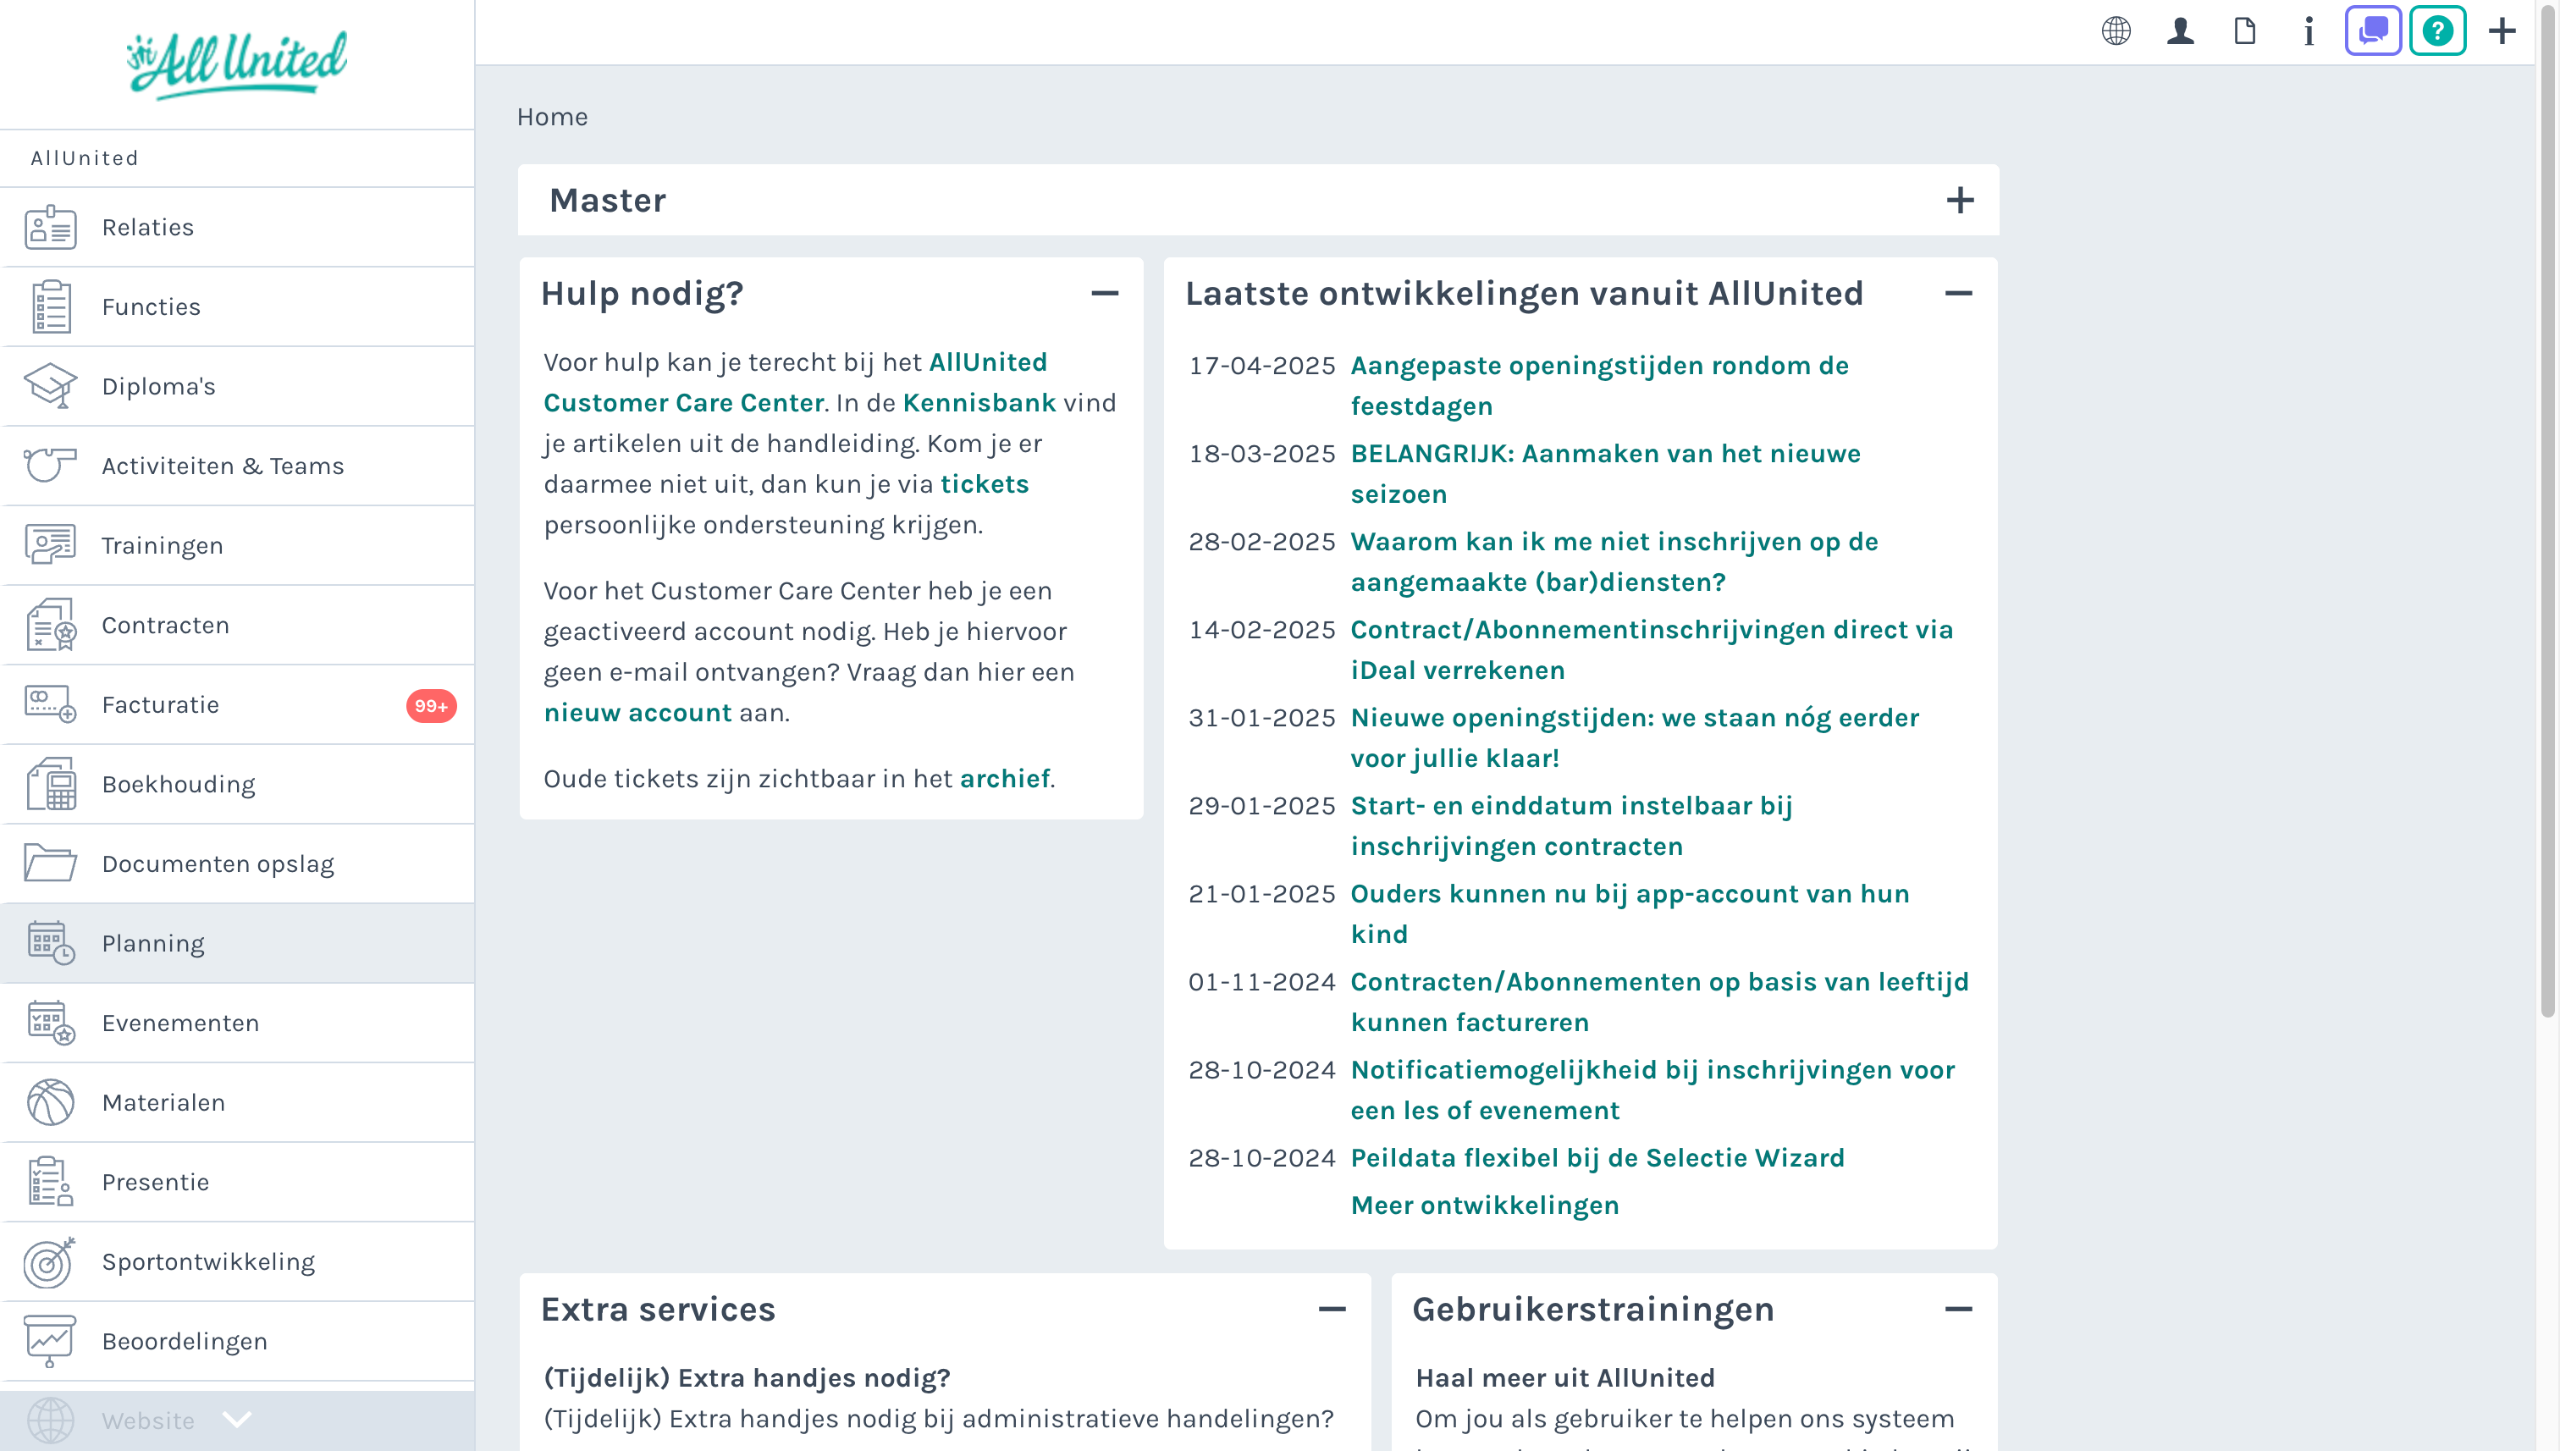Click the 99+ badge on Facturatie
The image size is (2560, 1451).
pyautogui.click(x=431, y=706)
